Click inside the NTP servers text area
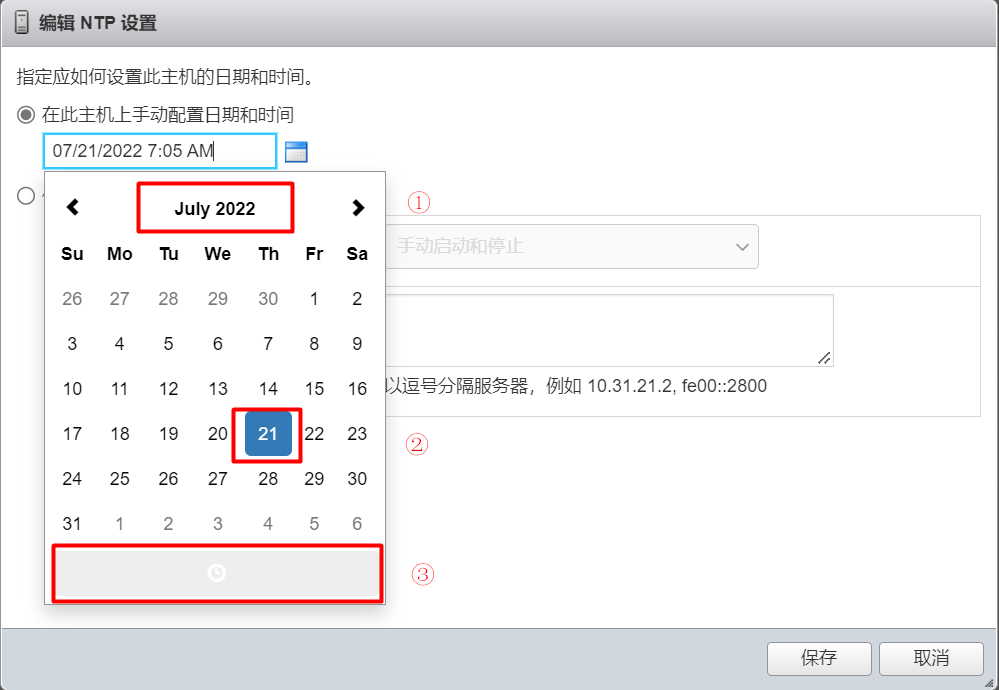Viewport: 999px width, 690px height. click(x=608, y=330)
